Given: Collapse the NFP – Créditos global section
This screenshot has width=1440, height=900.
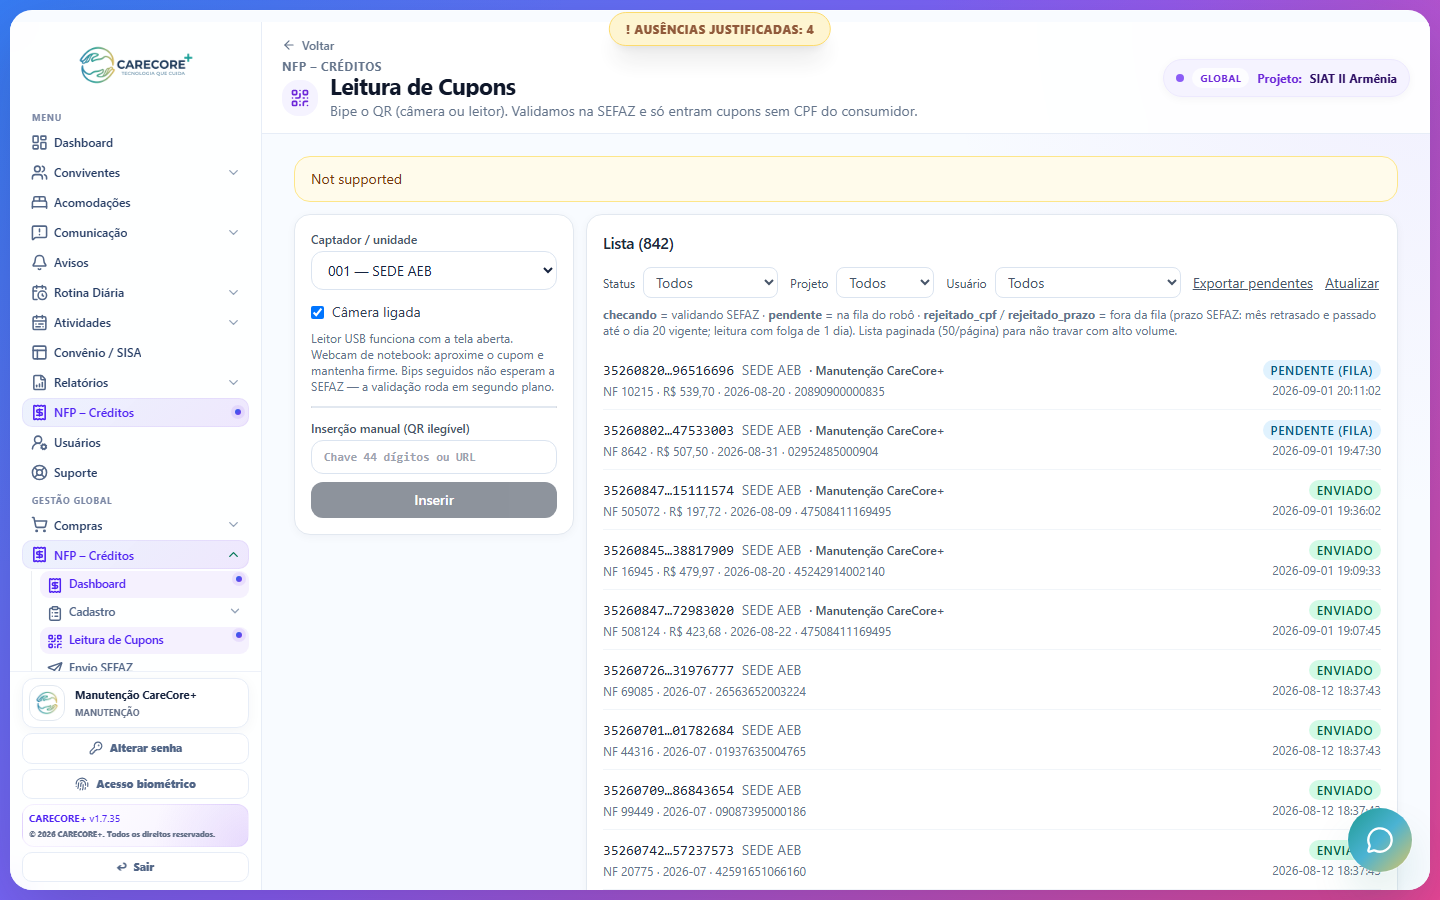Looking at the screenshot, I should tap(233, 555).
